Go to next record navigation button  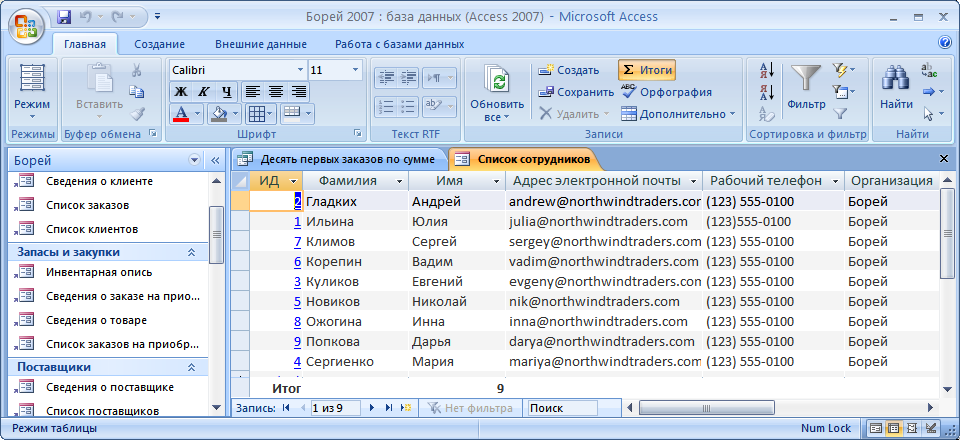click(371, 408)
